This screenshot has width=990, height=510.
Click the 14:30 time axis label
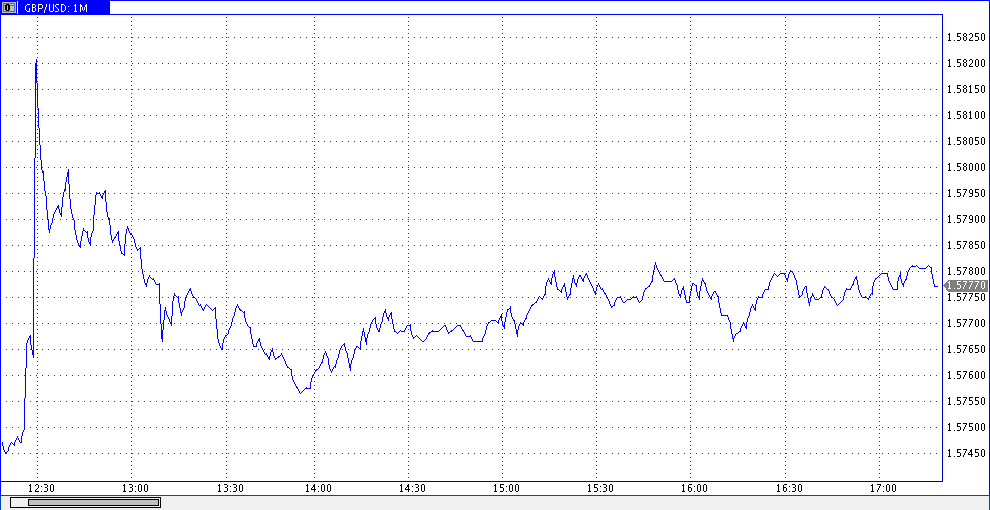(413, 489)
